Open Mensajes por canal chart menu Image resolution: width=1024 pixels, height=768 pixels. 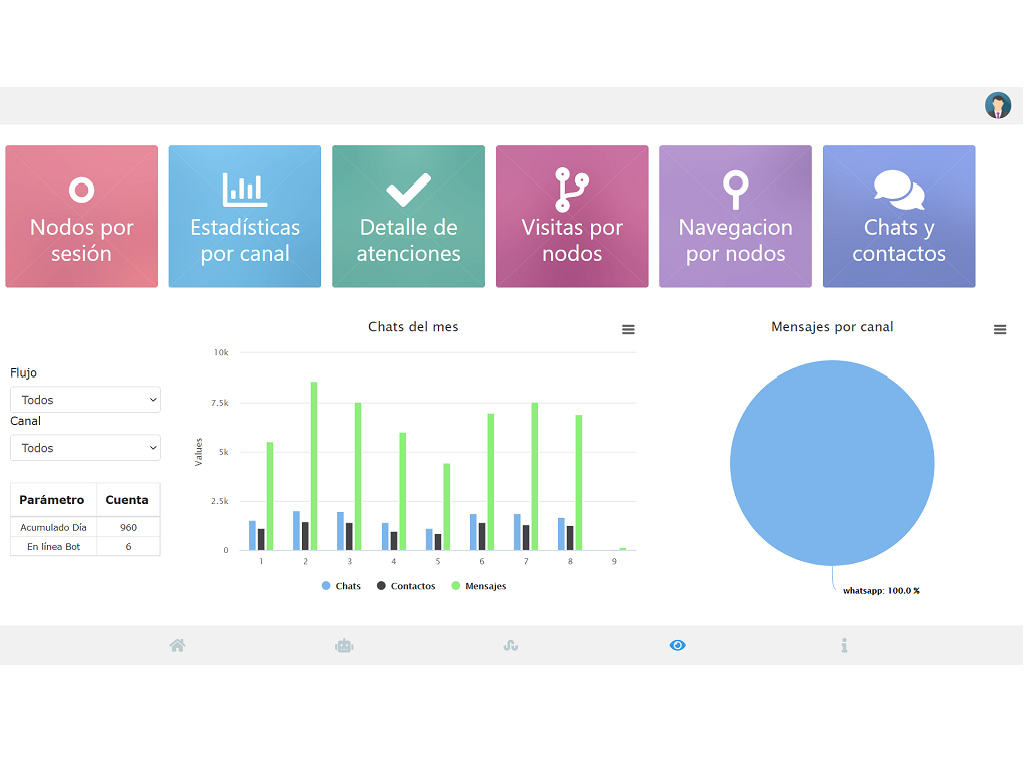click(1000, 329)
